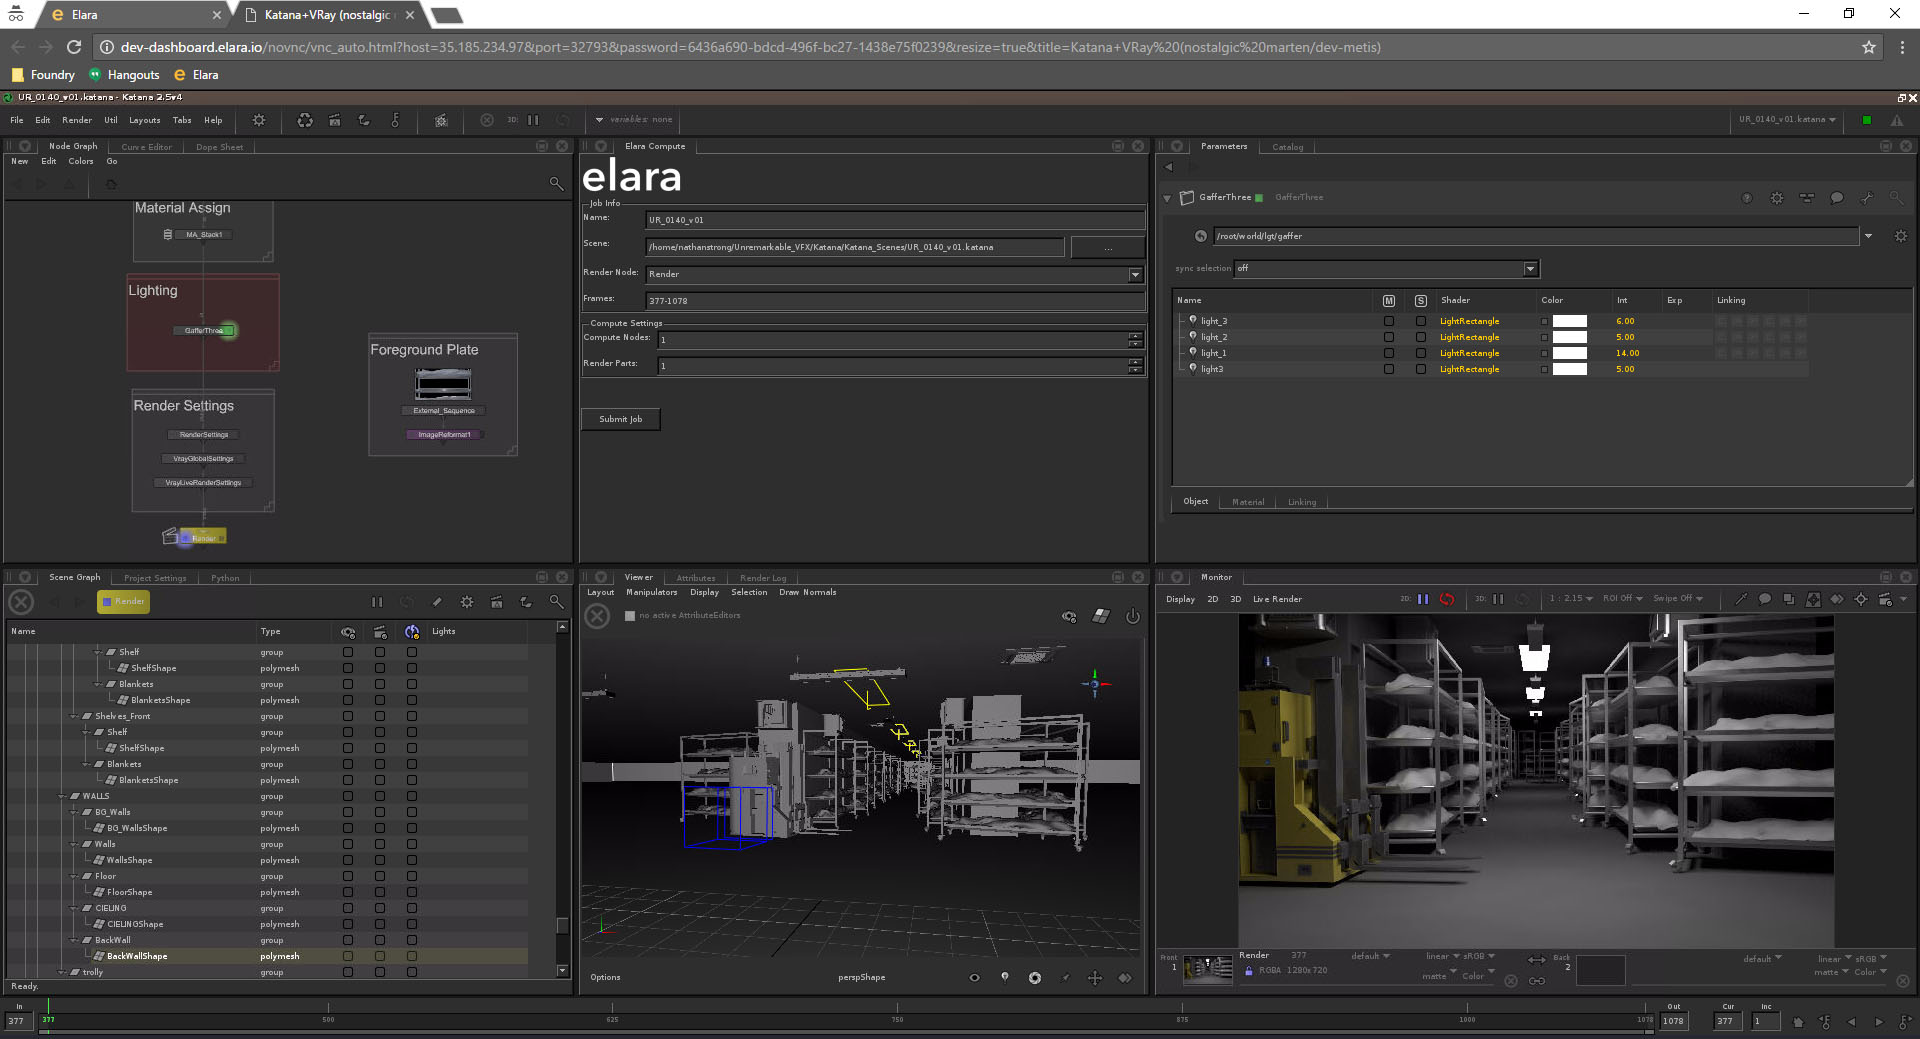Toggle Solo checkbox for light_2

tap(1420, 337)
